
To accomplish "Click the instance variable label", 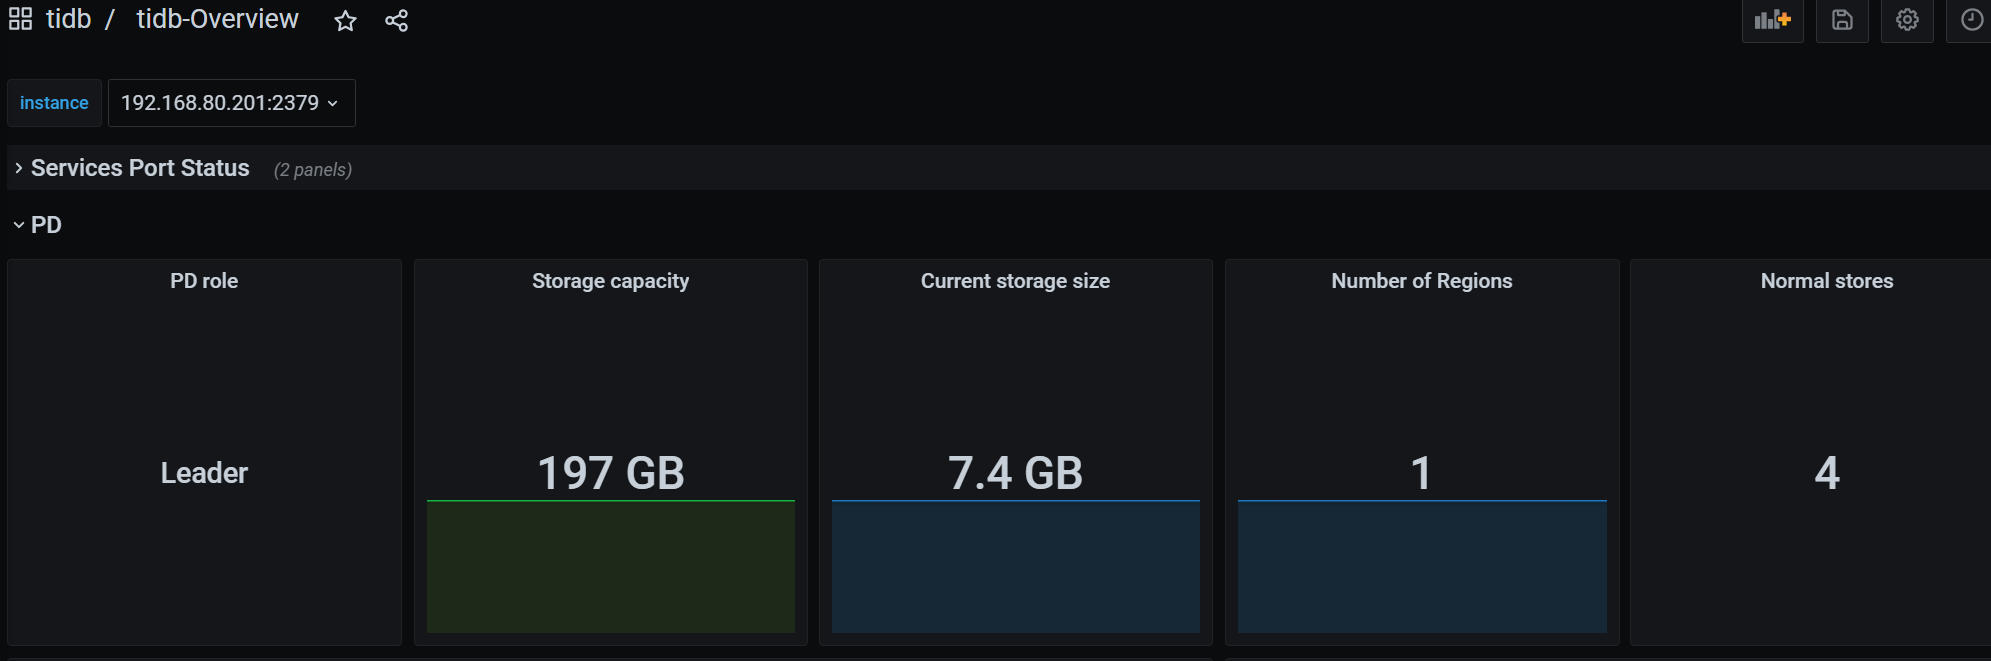I will point(54,103).
